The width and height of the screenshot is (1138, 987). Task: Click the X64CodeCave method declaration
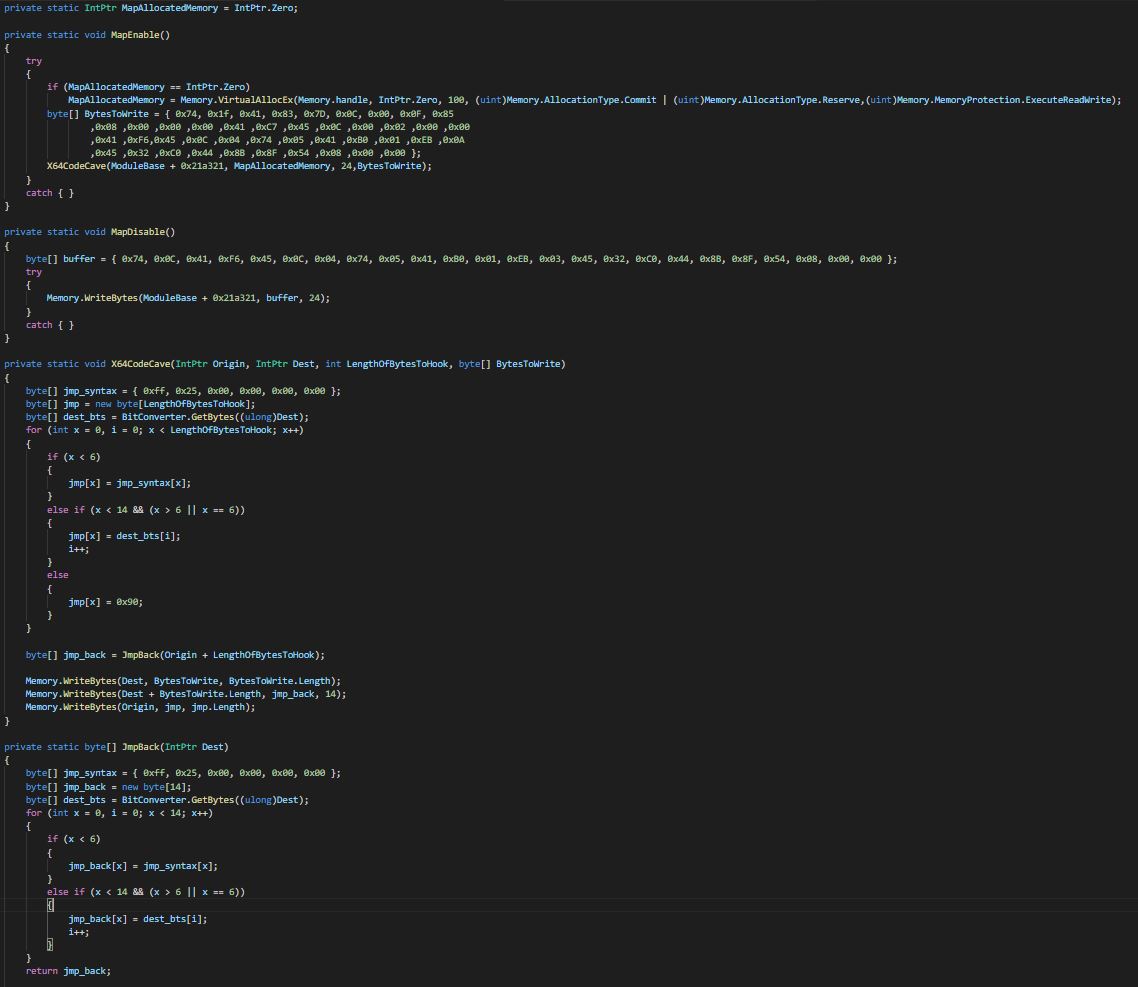142,363
